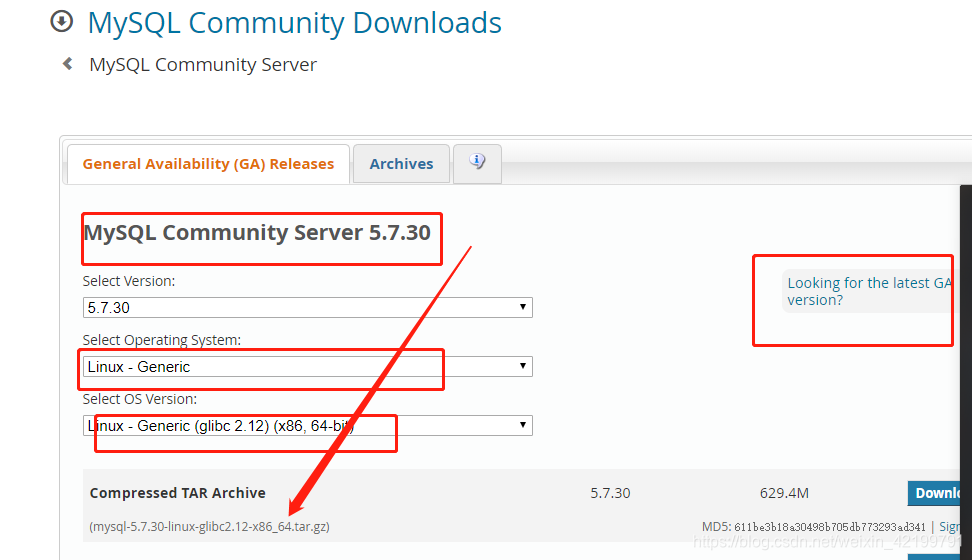Click the 629.4M file size
The height and width of the screenshot is (560, 972).
784,493
